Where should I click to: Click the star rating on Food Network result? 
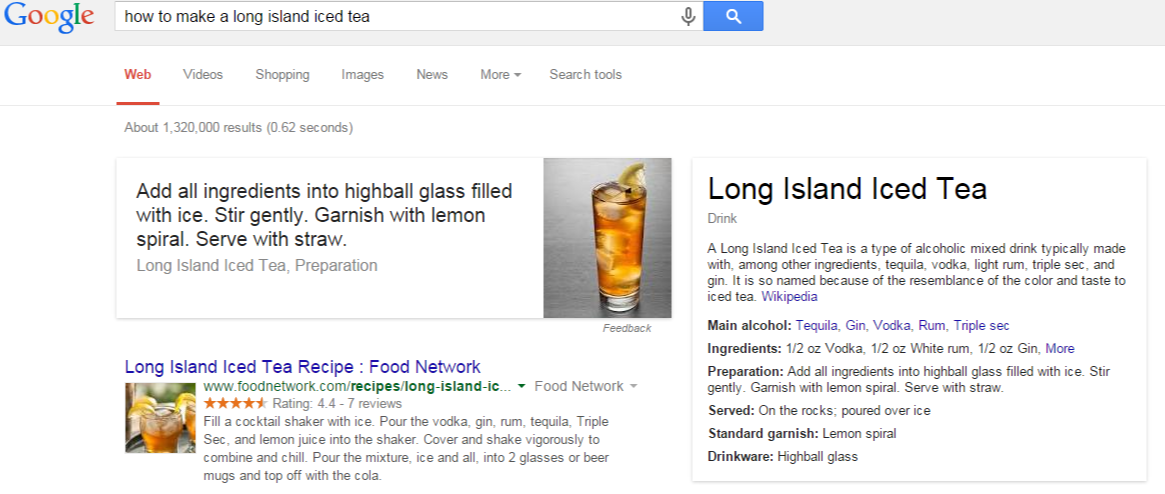[235, 404]
